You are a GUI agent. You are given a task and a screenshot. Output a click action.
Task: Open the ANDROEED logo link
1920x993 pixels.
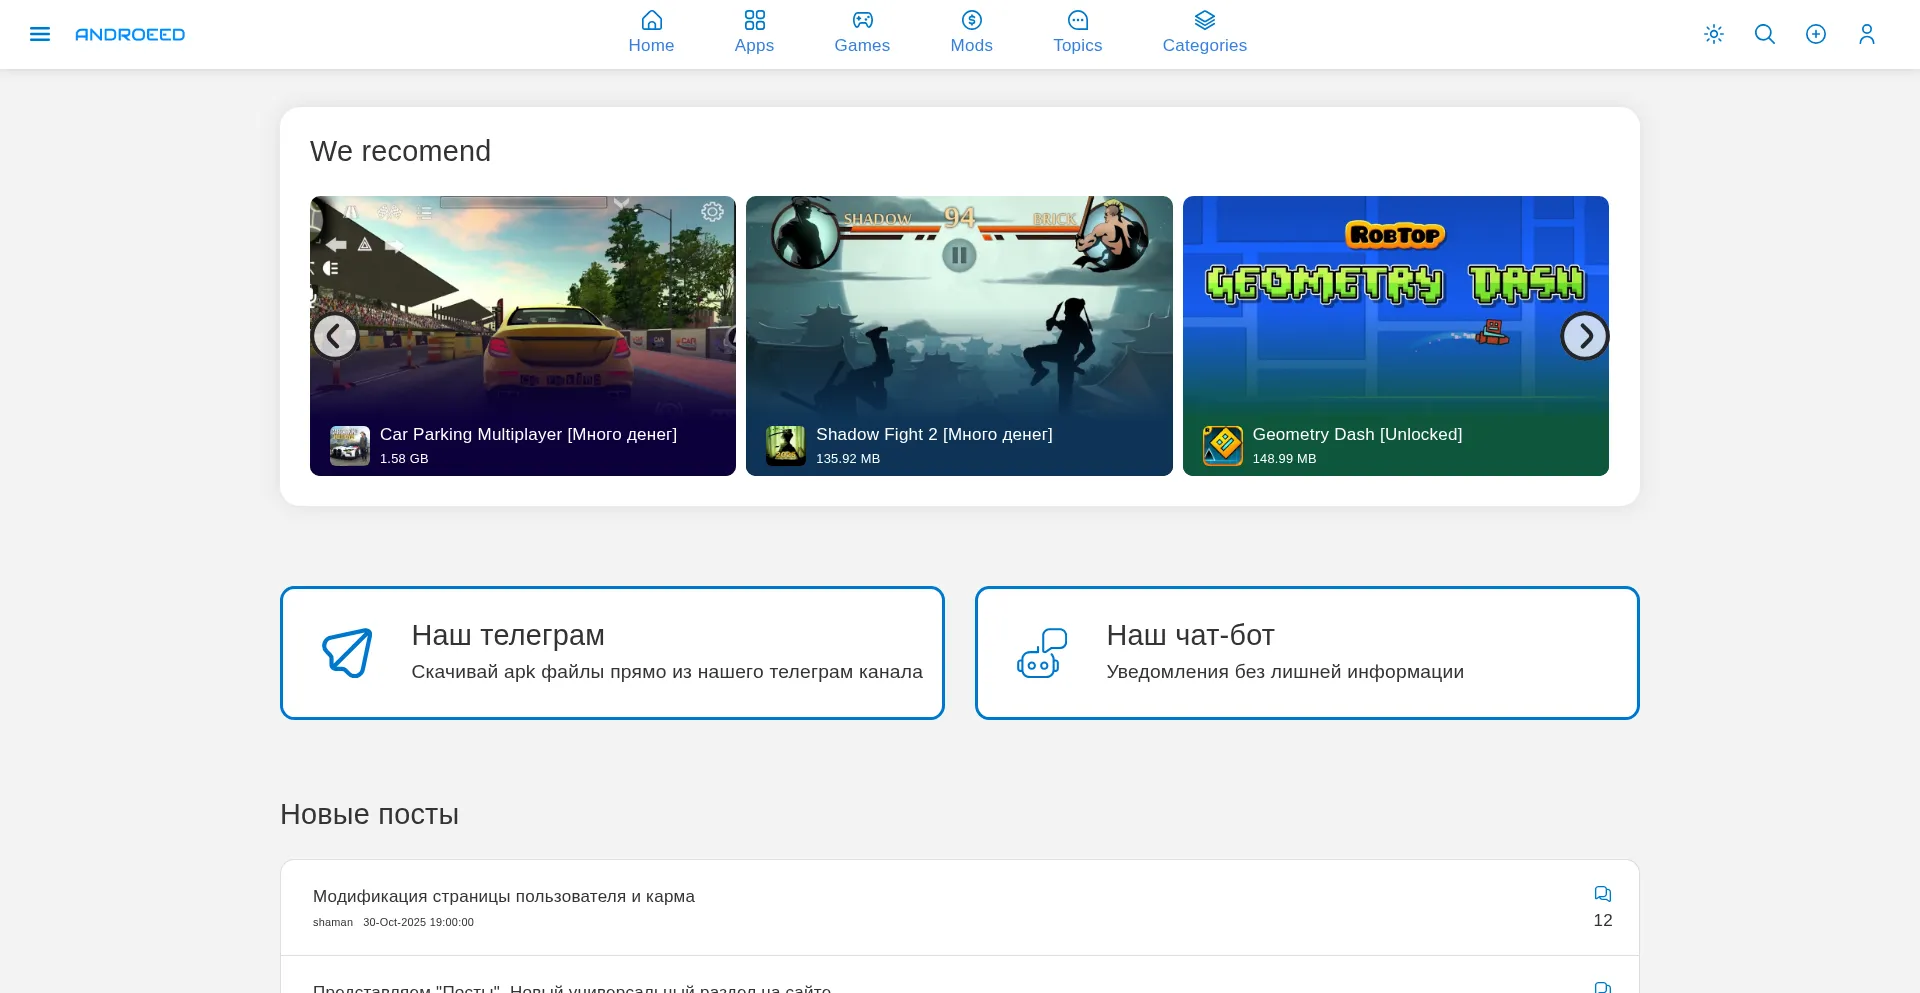point(130,34)
